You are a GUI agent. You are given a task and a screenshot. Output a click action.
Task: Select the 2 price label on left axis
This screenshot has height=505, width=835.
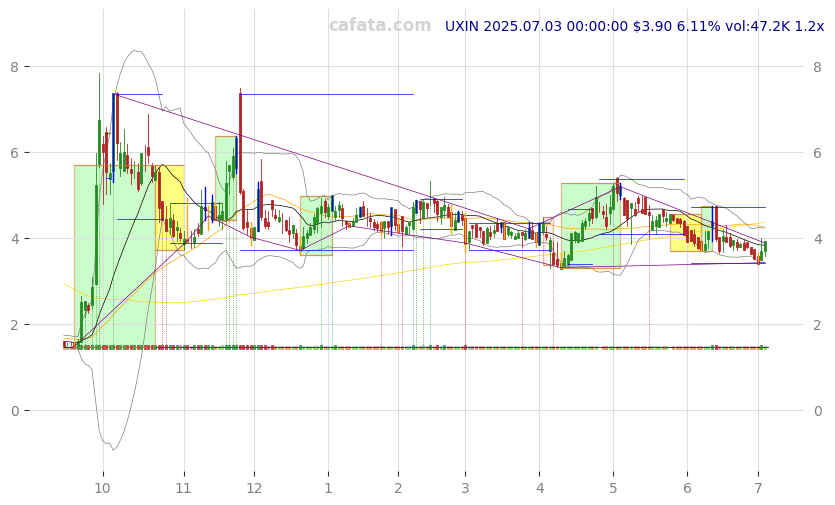[x=14, y=325]
